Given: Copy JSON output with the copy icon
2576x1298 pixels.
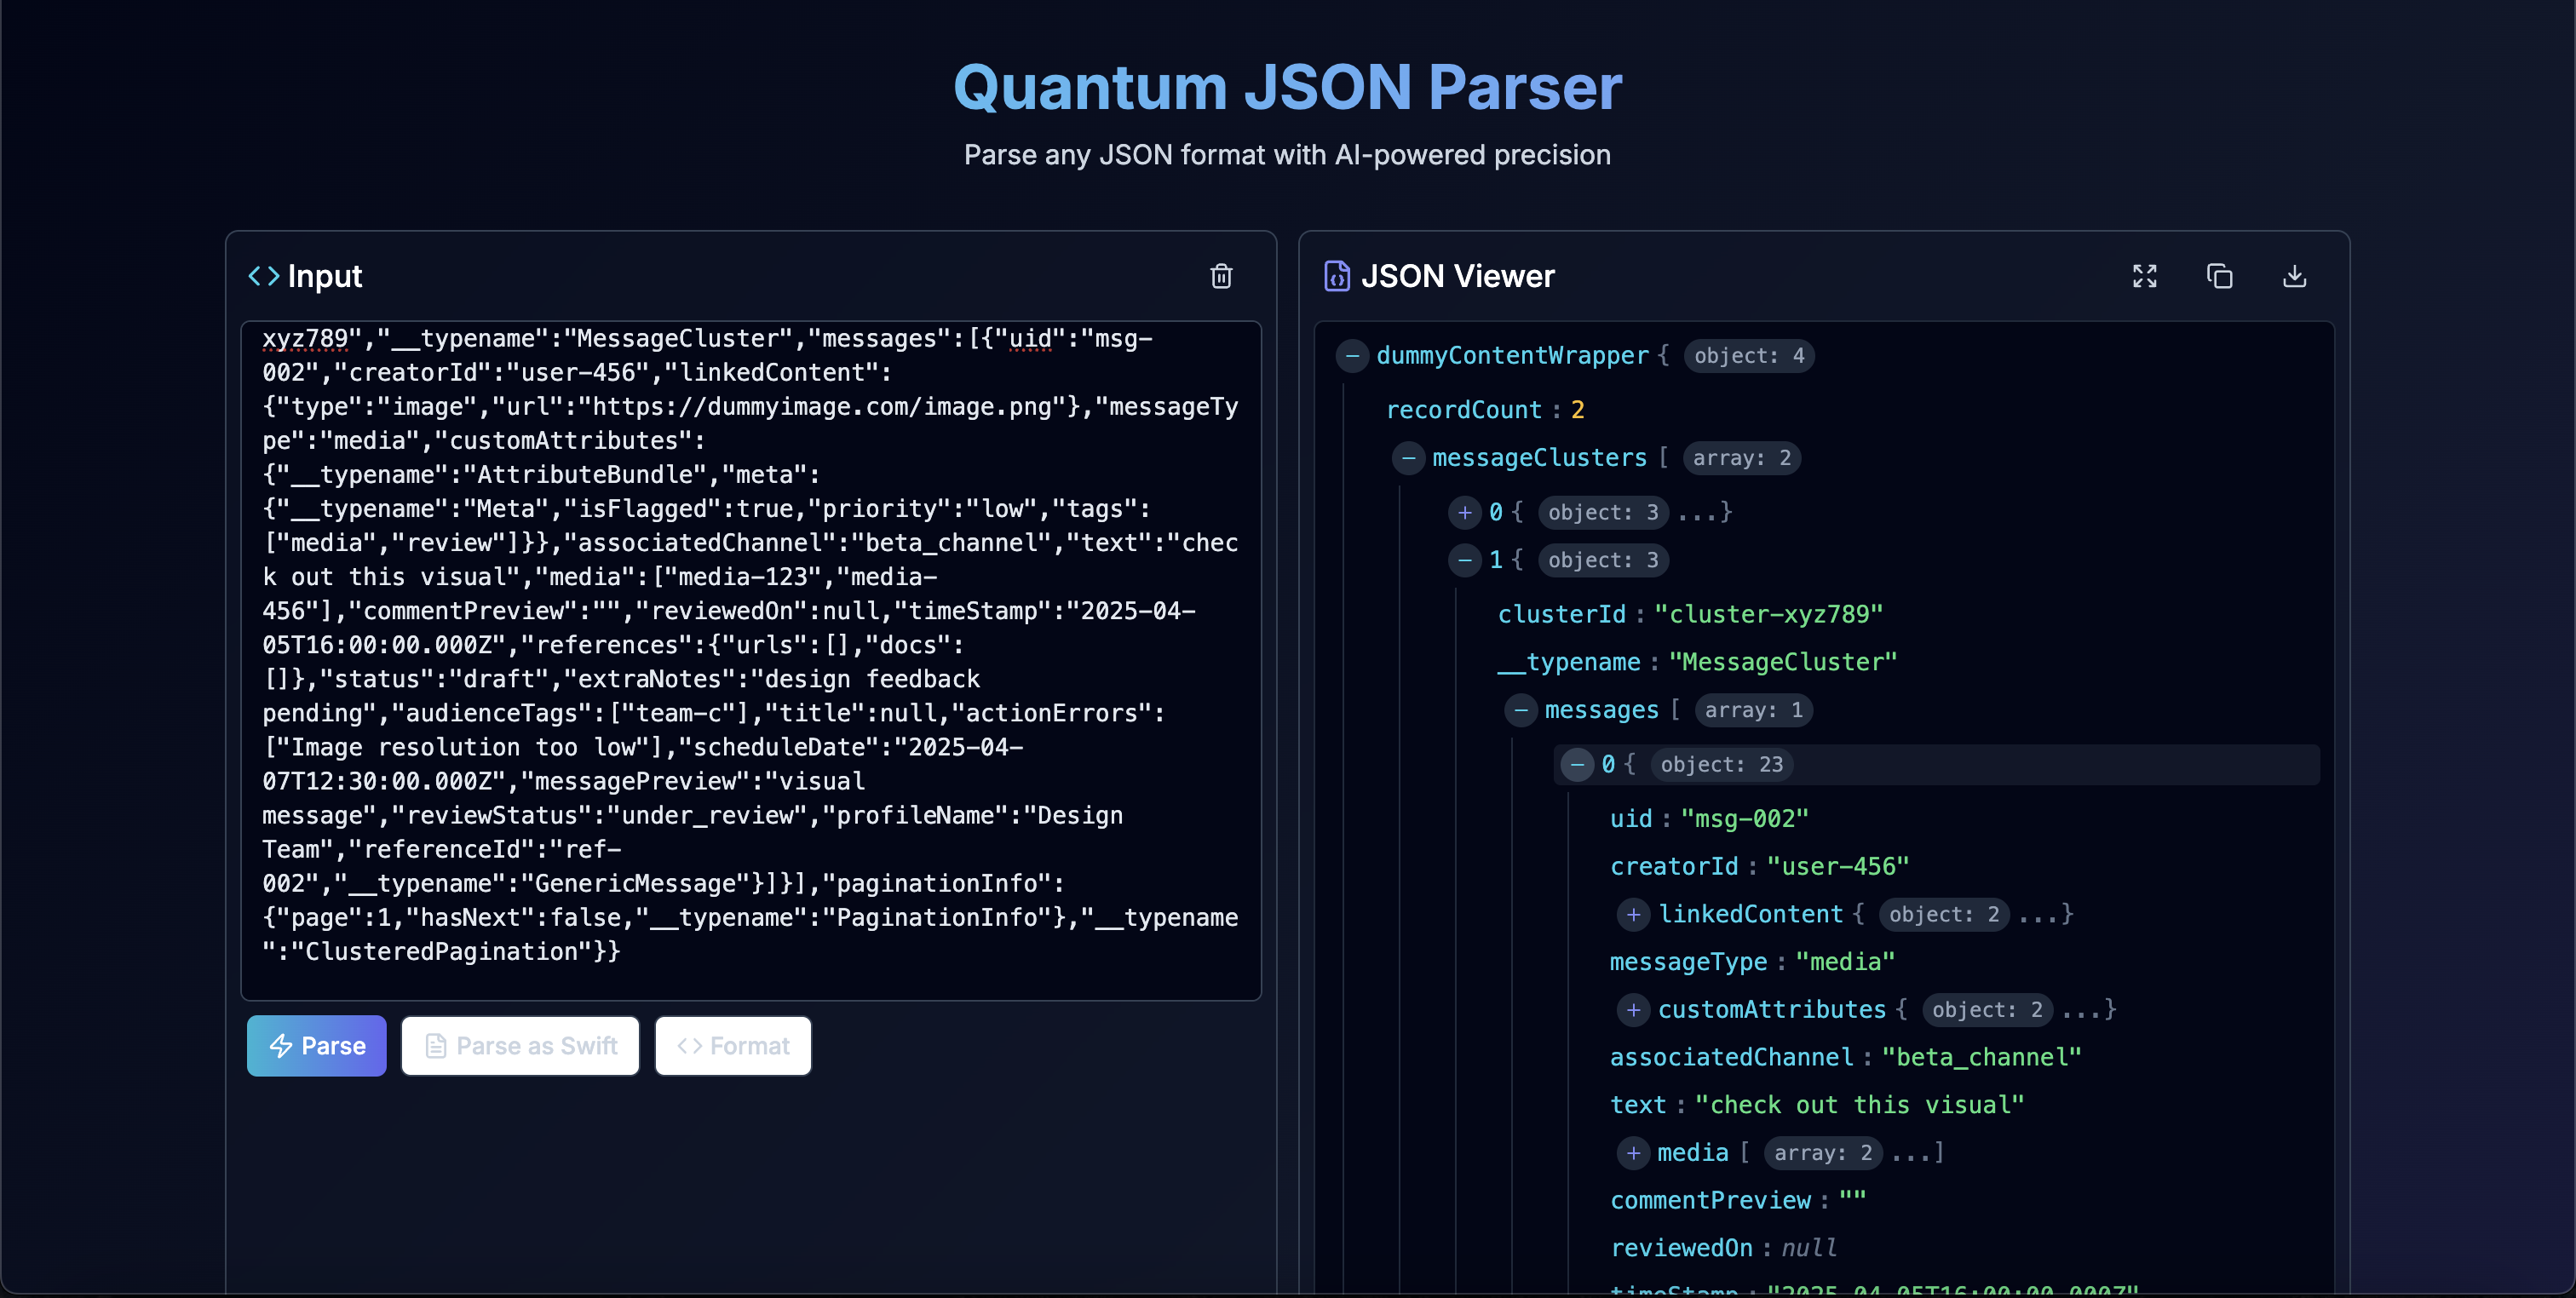Looking at the screenshot, I should (x=2219, y=276).
